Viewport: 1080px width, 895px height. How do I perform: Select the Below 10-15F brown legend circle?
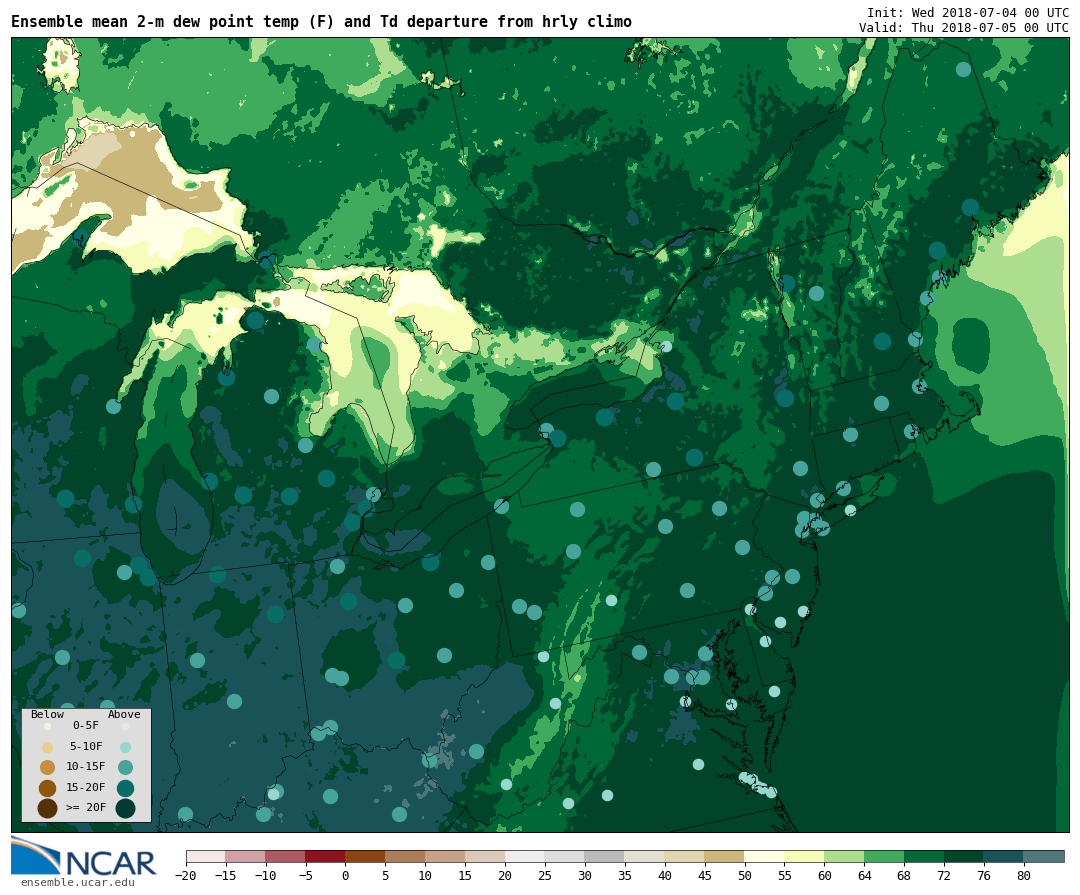tap(47, 767)
